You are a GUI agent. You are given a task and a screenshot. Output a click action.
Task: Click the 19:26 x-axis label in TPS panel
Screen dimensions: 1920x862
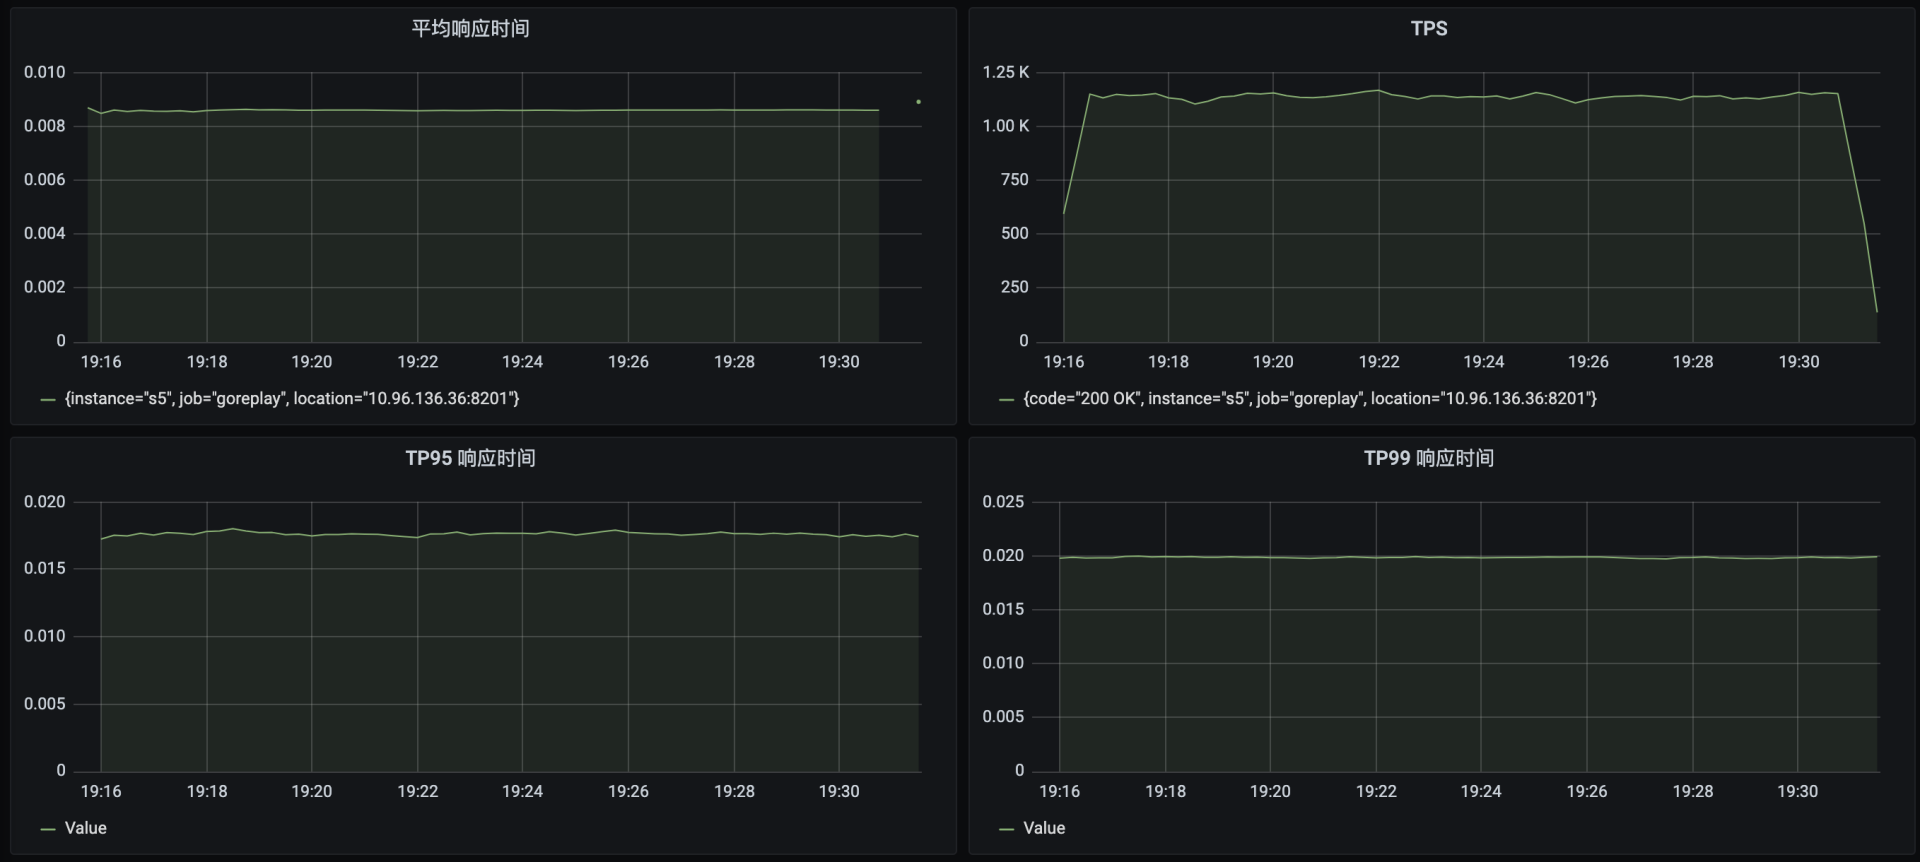click(1588, 362)
